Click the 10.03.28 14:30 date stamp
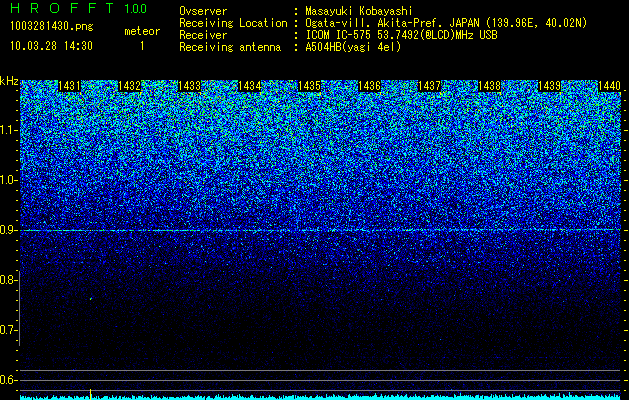Viewport: 629px width, 400px height. (51, 46)
